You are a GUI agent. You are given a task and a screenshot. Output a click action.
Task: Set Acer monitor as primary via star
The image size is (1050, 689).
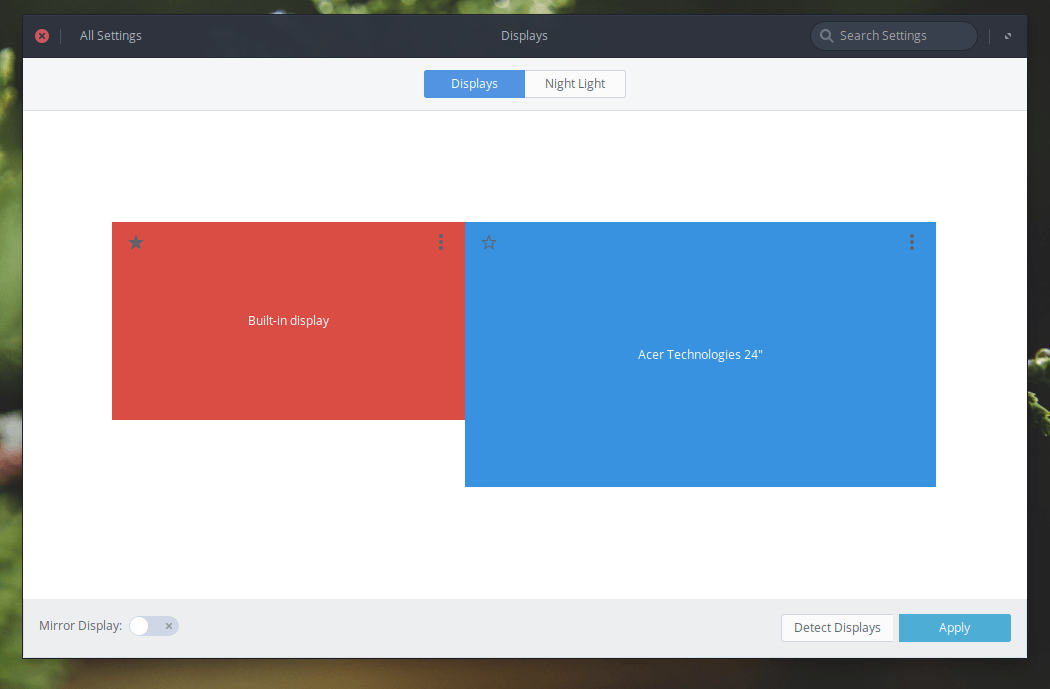pos(489,242)
